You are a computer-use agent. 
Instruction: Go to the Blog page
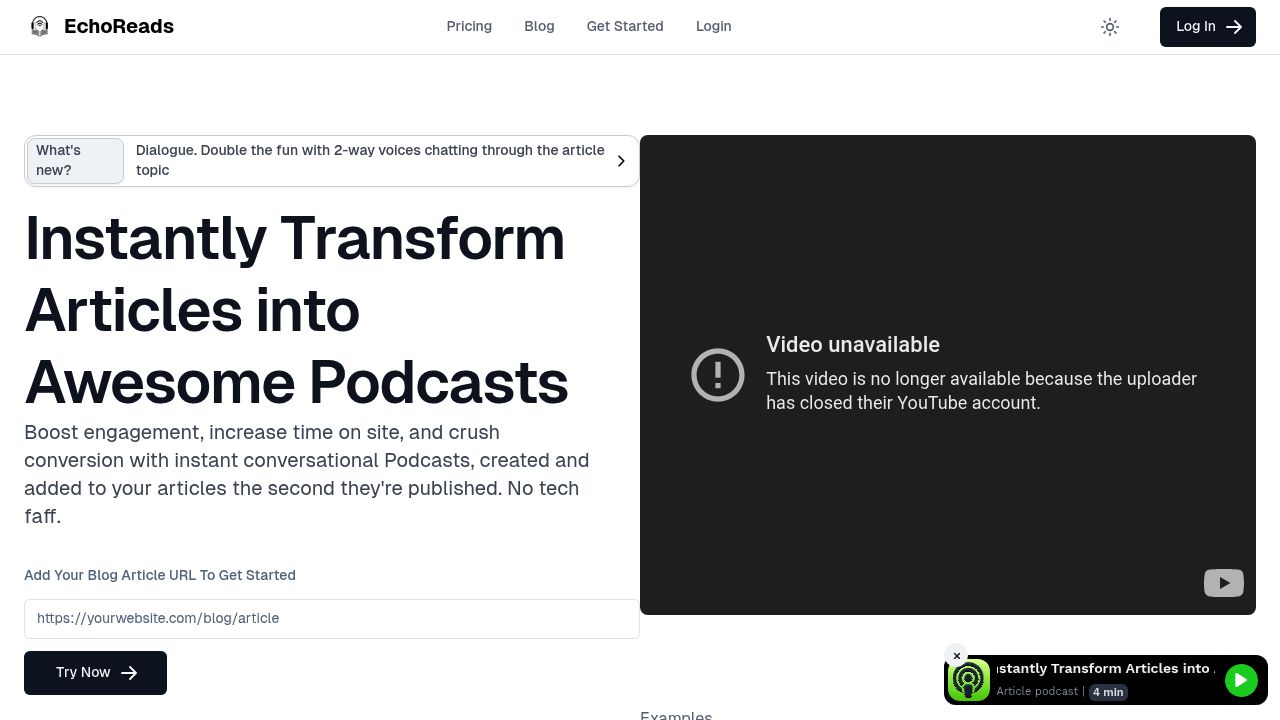[x=539, y=26]
